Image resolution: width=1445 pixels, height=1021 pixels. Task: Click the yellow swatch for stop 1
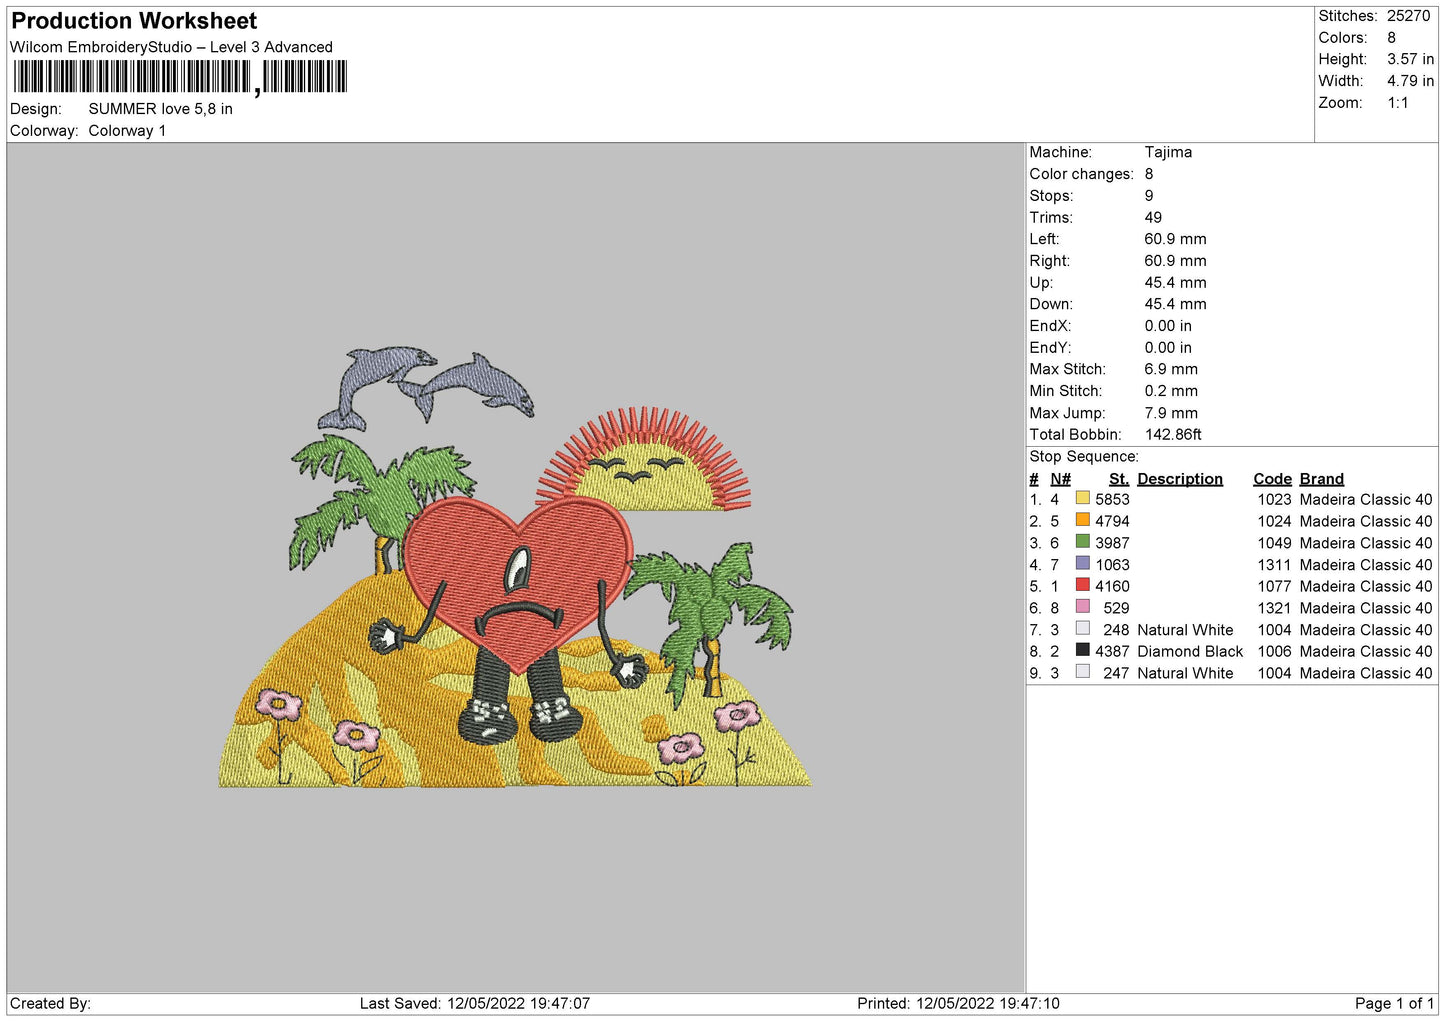coord(1082,498)
